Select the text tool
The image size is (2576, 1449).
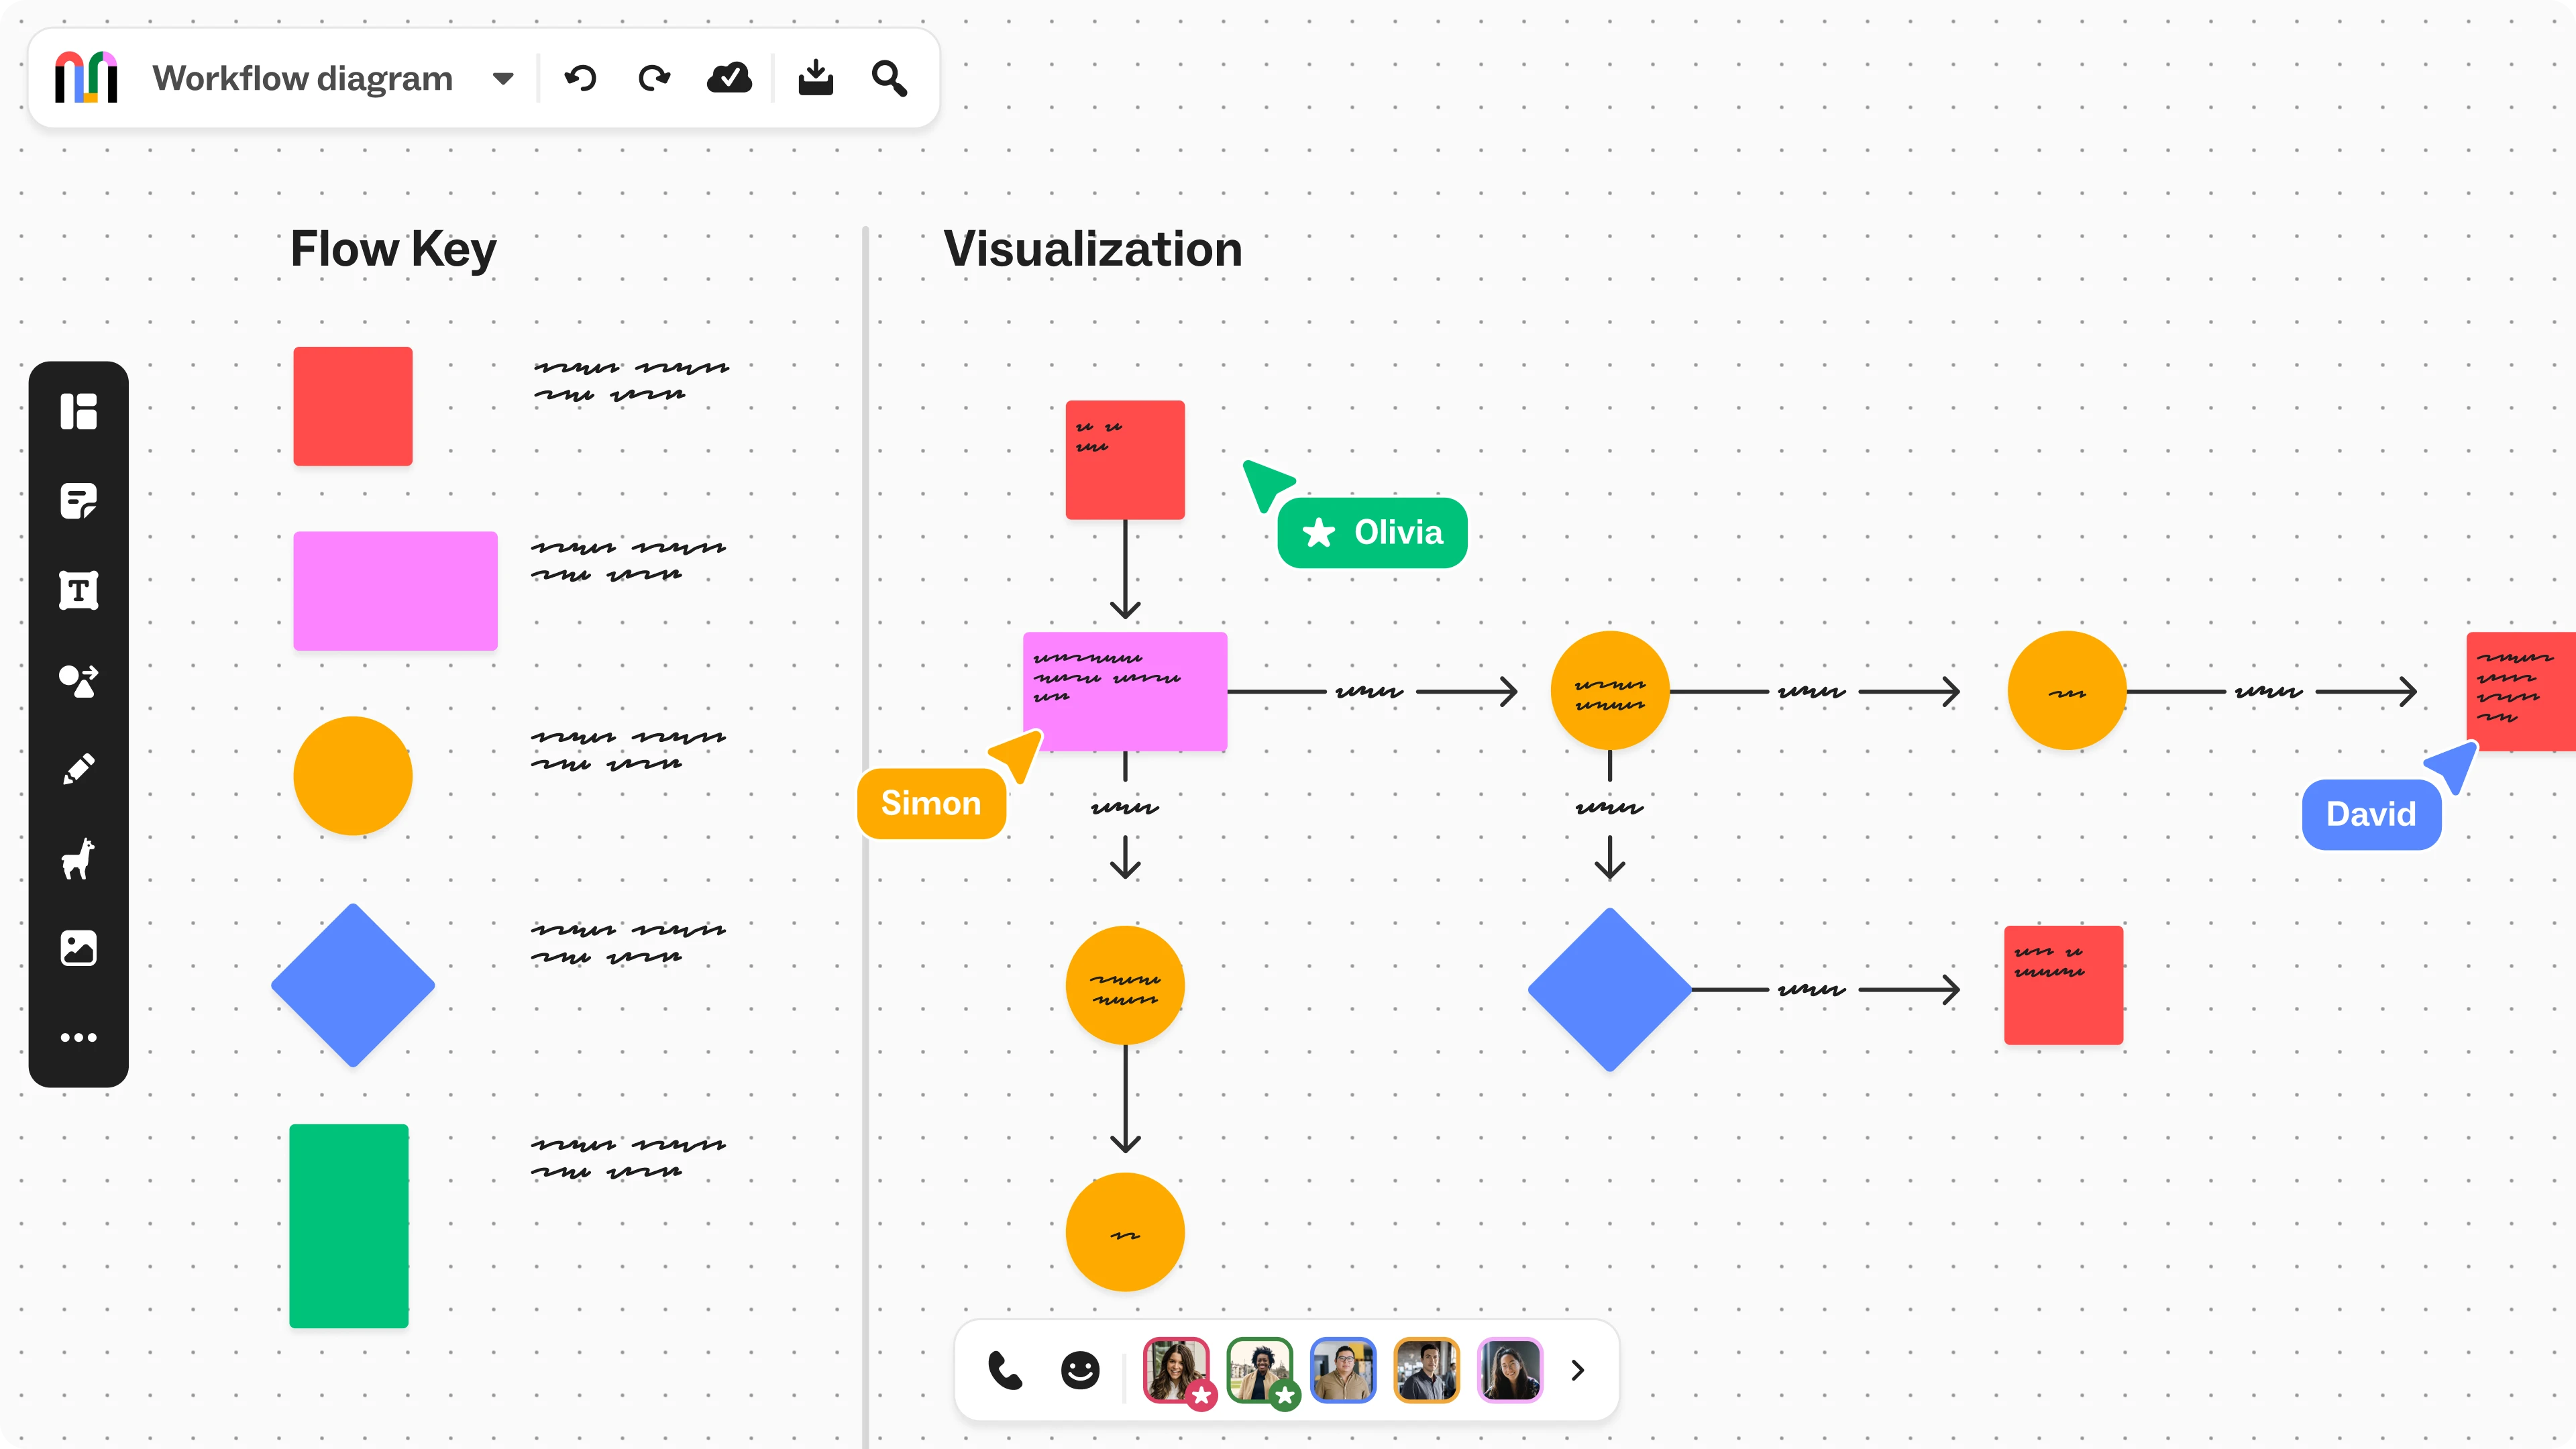click(x=79, y=590)
